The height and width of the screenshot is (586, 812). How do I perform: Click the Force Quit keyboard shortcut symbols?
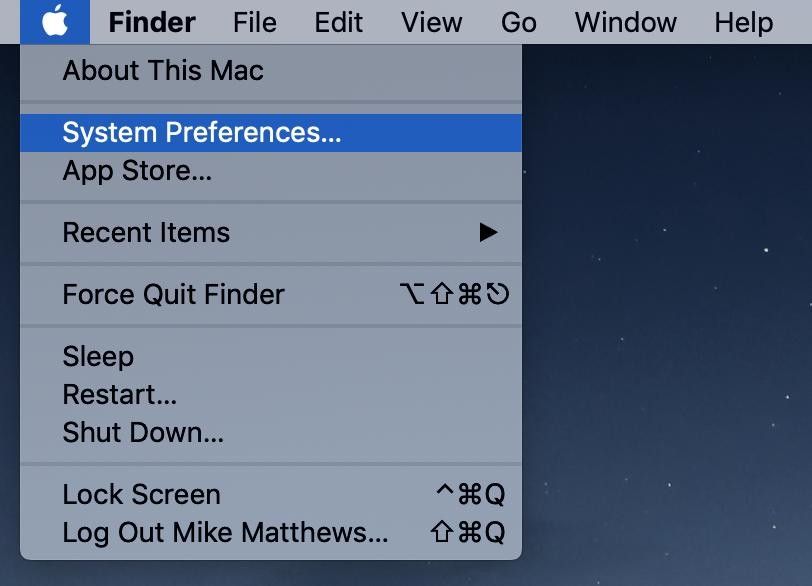pyautogui.click(x=453, y=295)
